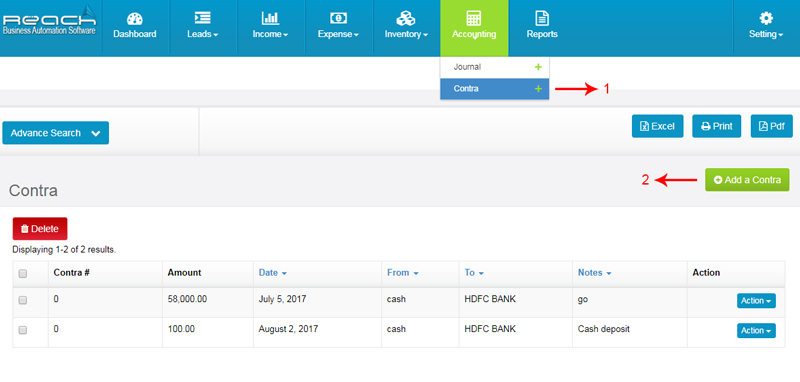The height and width of the screenshot is (382, 800).
Task: Click the Inventory boxes icon
Action: coord(406,18)
